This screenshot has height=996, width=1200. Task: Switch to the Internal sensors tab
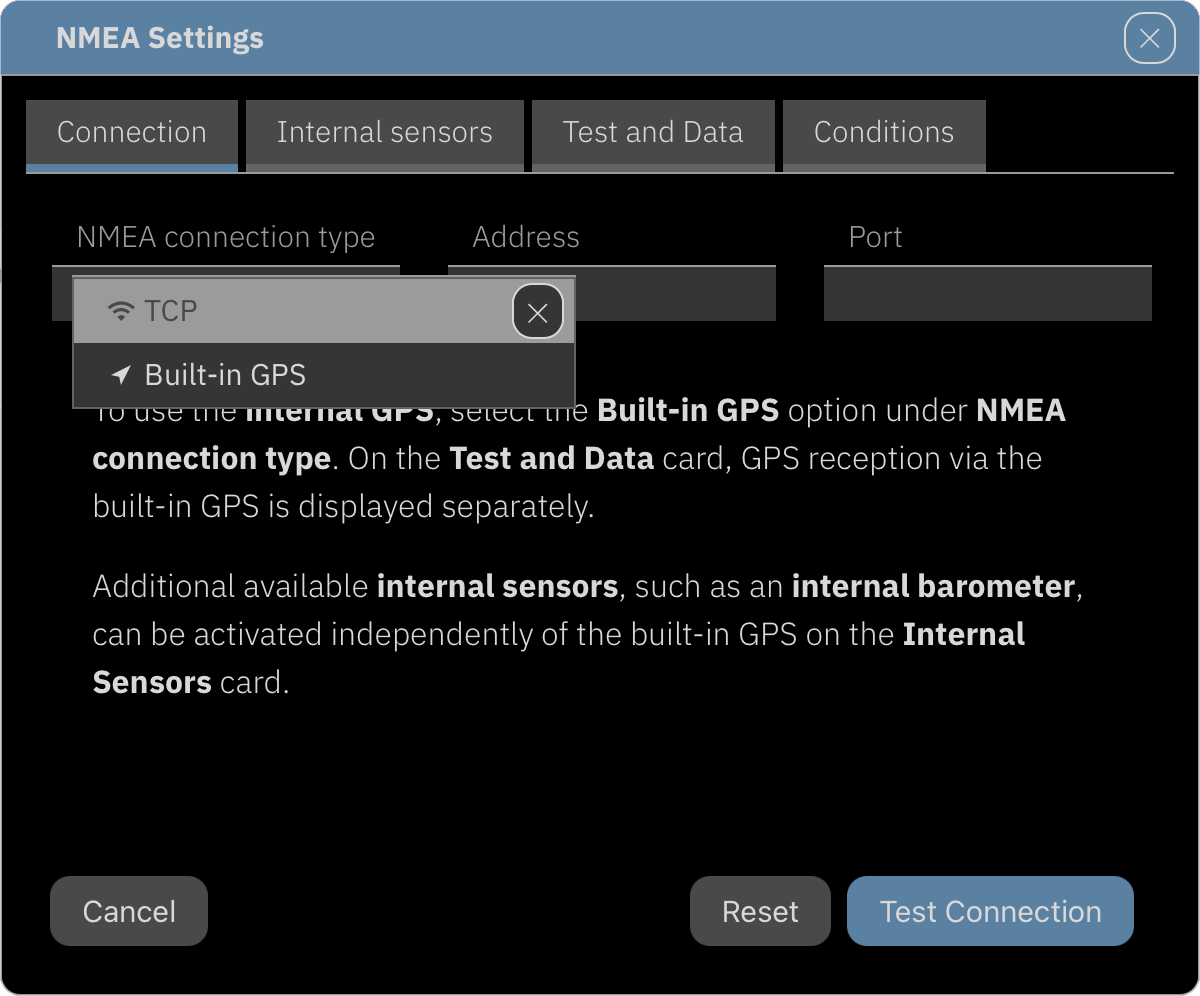pos(385,131)
